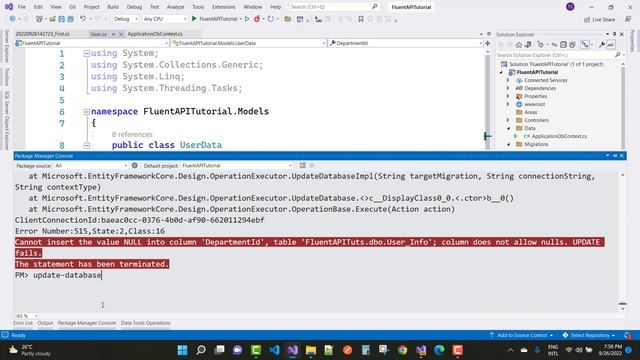Open the console zoom percentage dropdown
Screen dimensions: 640x360
tap(26, 316)
